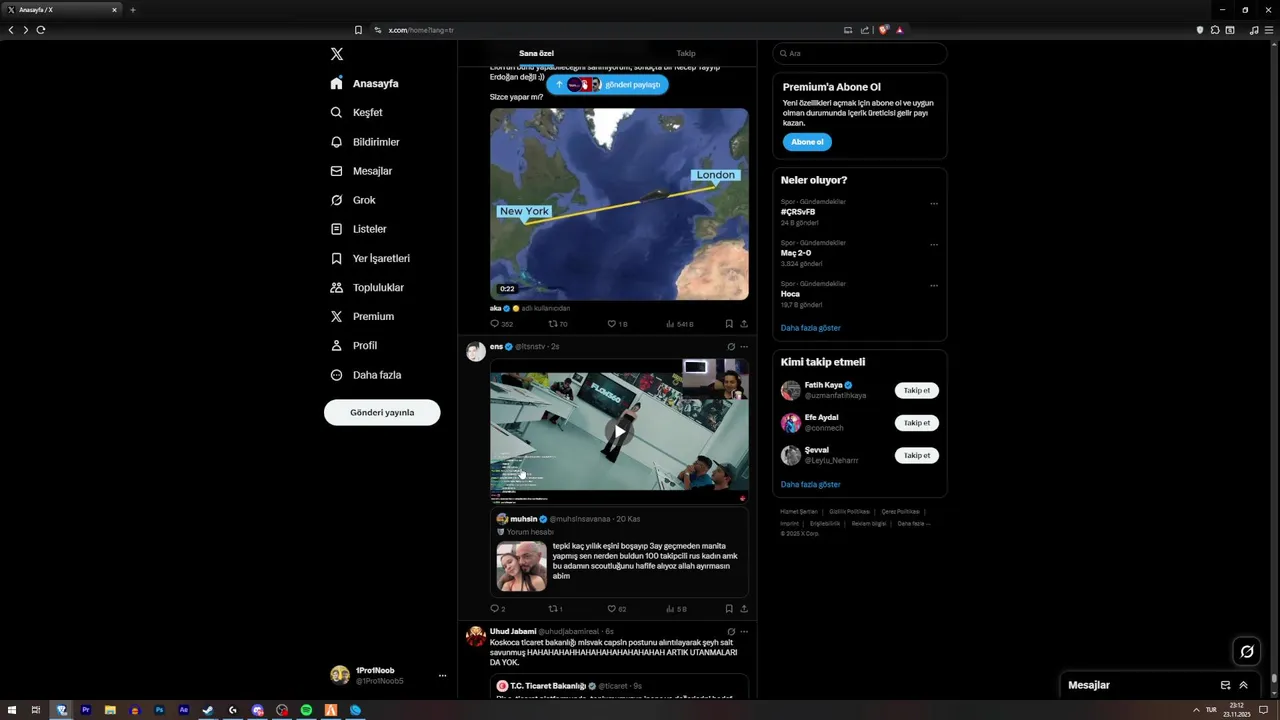Click Daha fazla göster under trends
The image size is (1280, 720).
click(811, 328)
